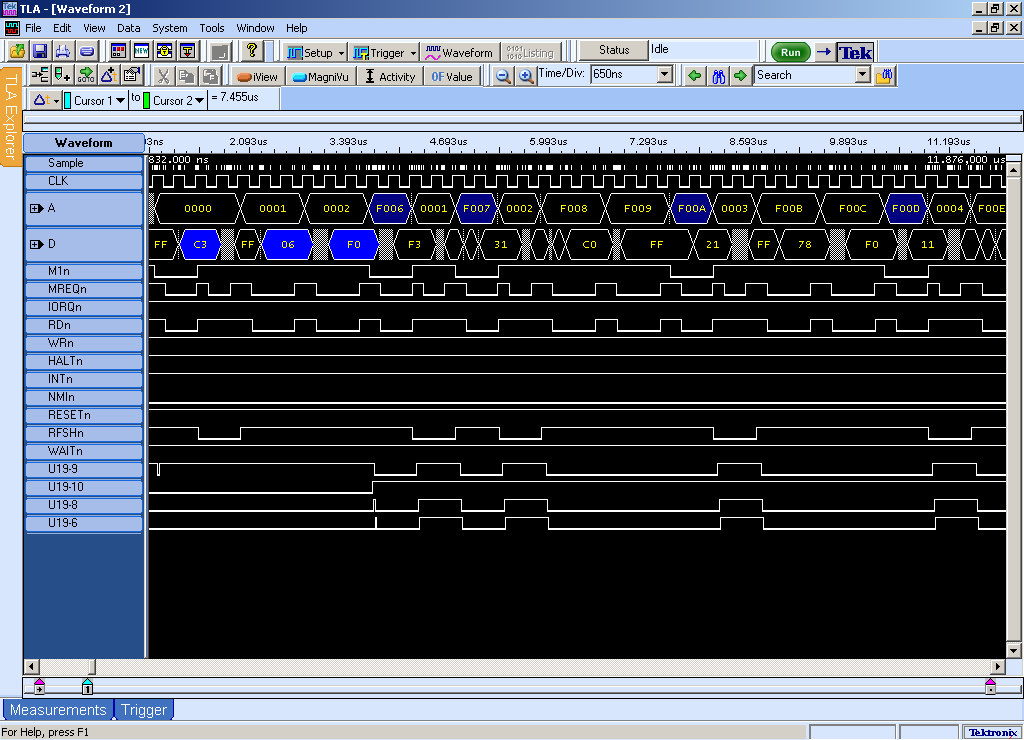Open the waveform properties icon
The width and height of the screenshot is (1024, 740).
pyautogui.click(x=132, y=76)
